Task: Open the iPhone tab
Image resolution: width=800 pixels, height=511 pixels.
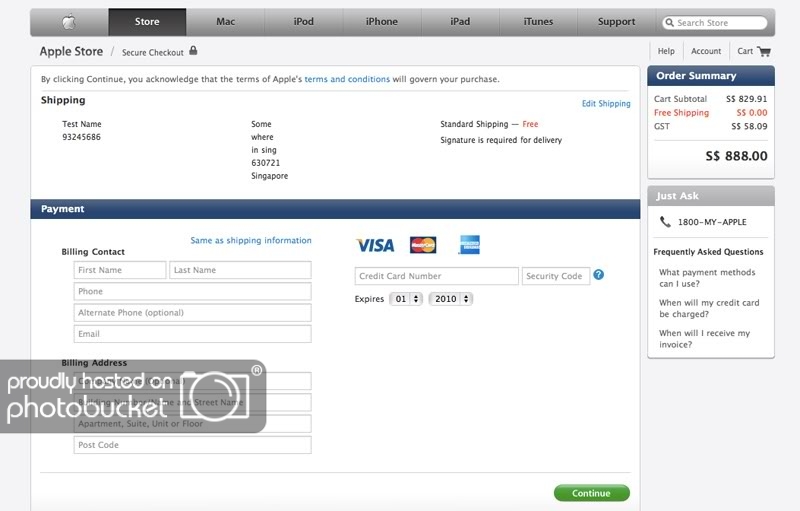Action: pyautogui.click(x=382, y=22)
